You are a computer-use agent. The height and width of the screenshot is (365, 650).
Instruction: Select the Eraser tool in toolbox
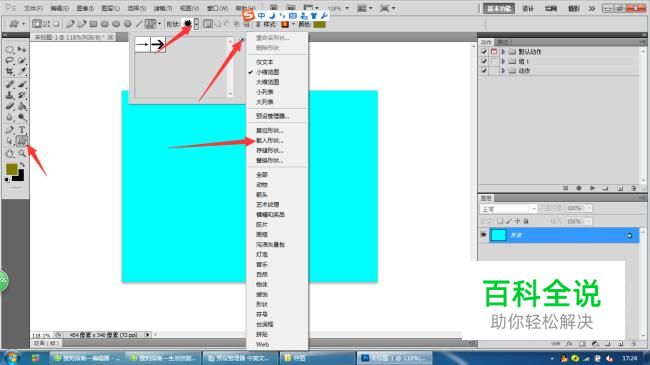[10, 106]
